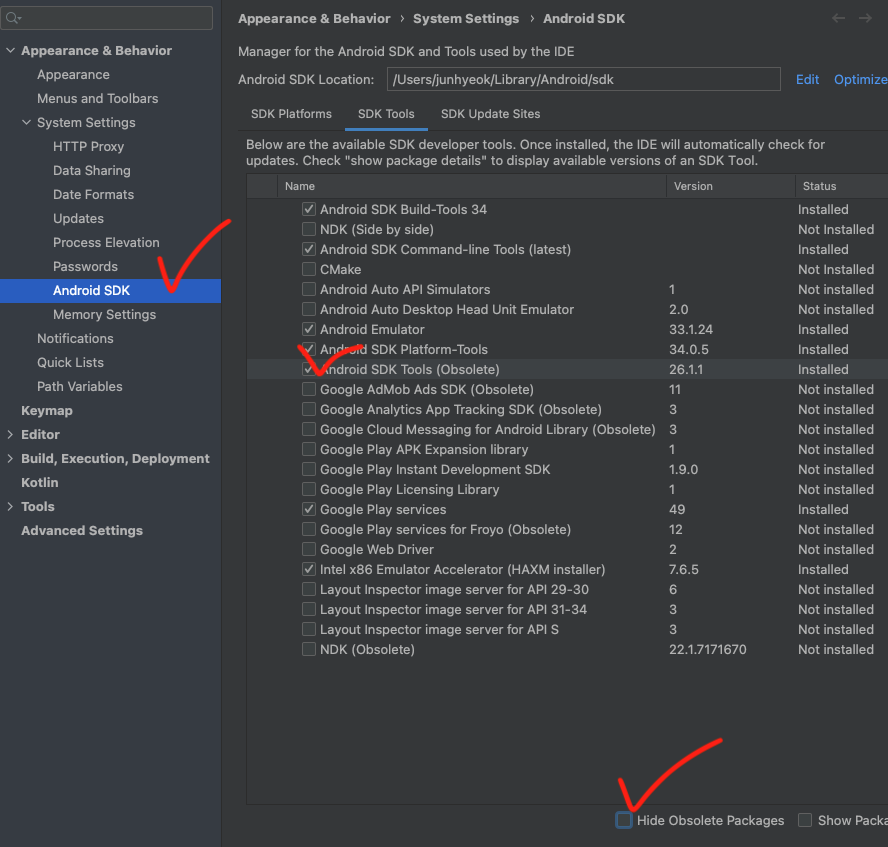Screen dimensions: 888x847
Task: Expand the Tools section
Action: pyautogui.click(x=10, y=507)
